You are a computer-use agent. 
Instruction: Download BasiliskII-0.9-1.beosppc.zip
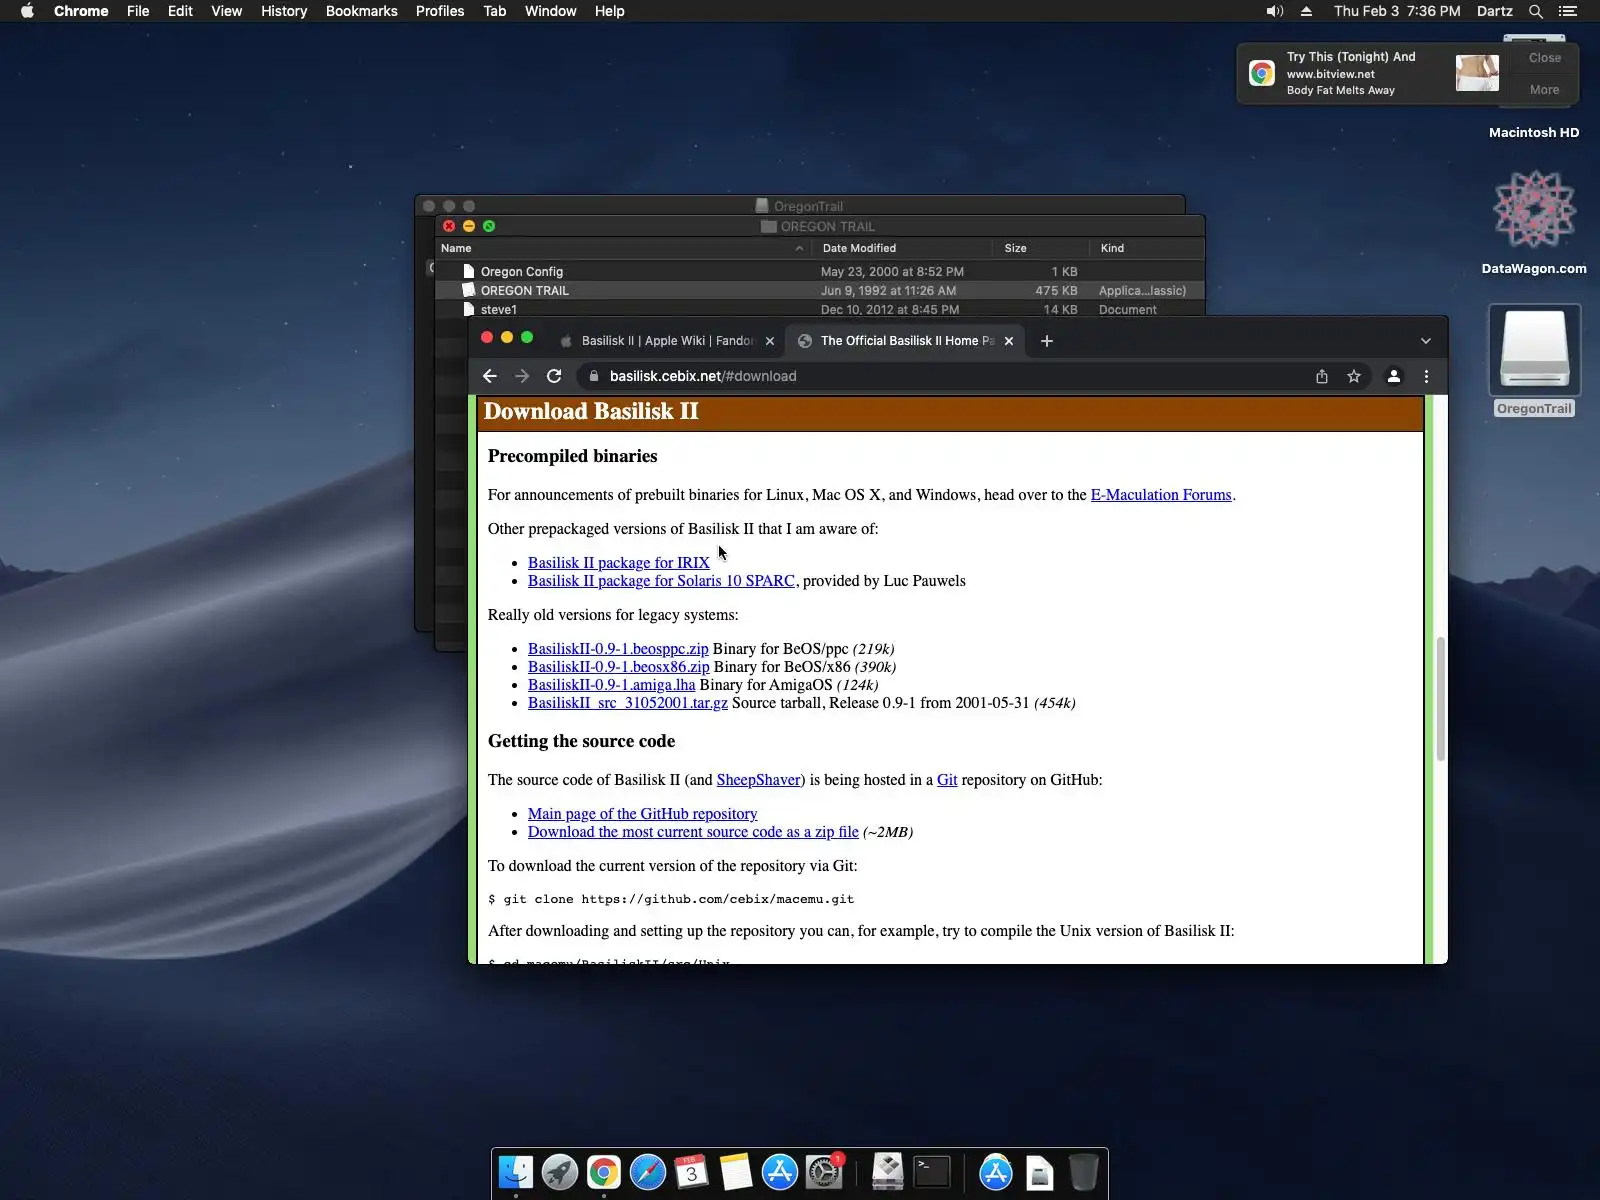(x=618, y=649)
